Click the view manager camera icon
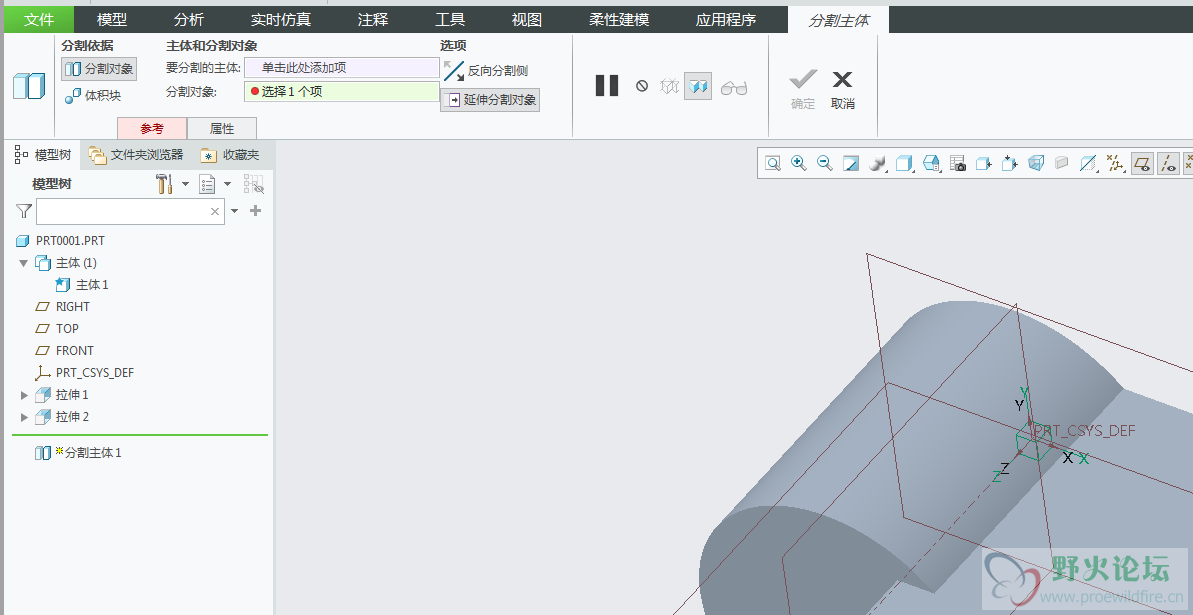This screenshot has width=1193, height=615. pyautogui.click(x=958, y=163)
